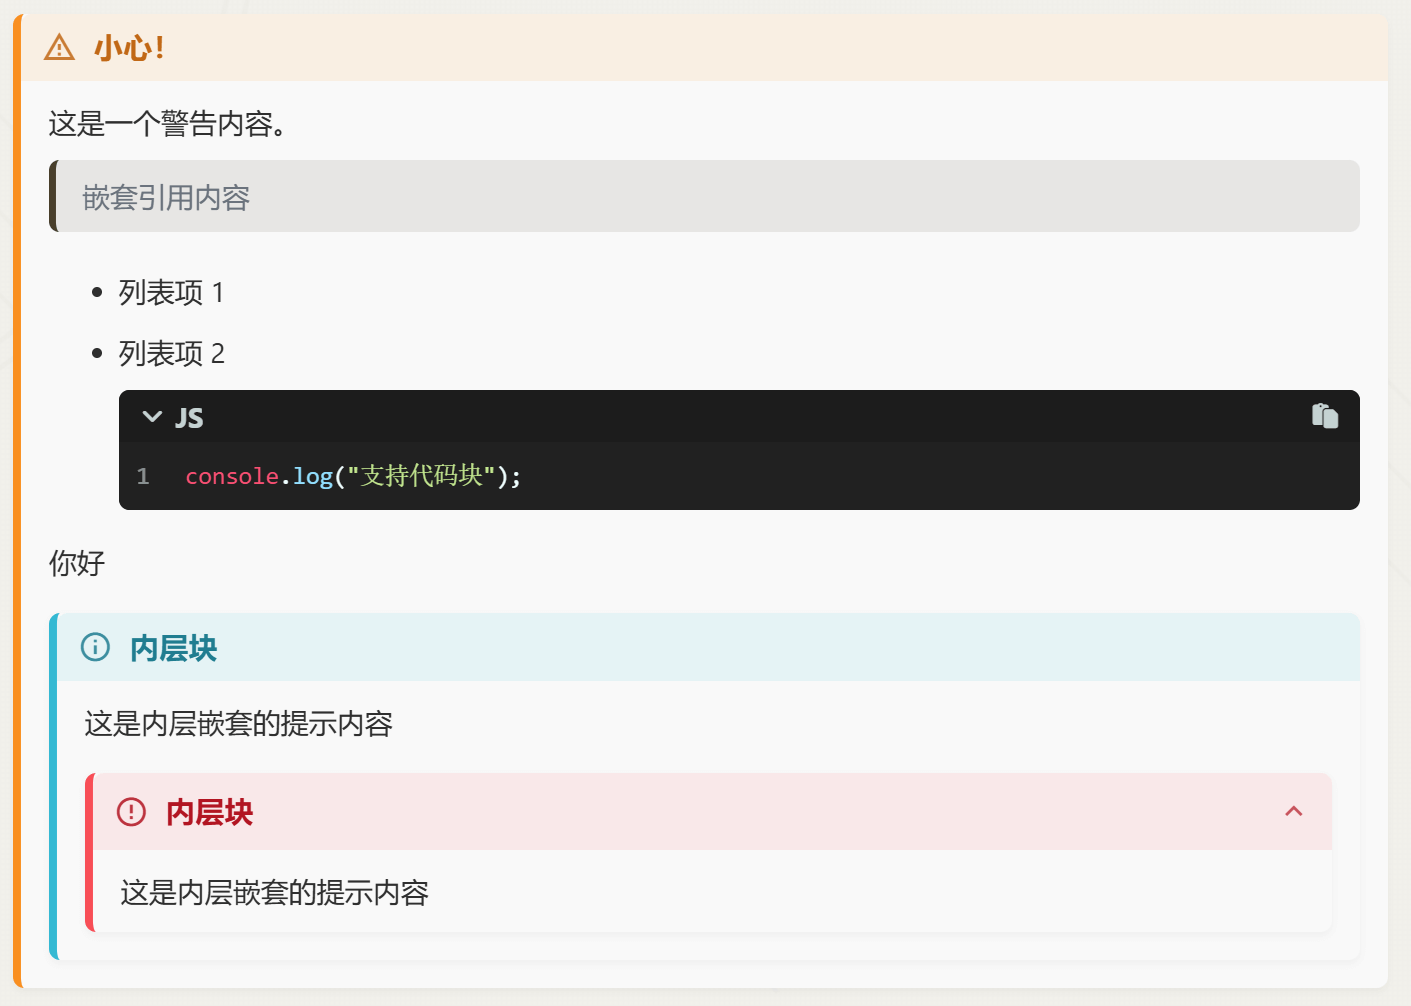
Task: Collapse the red 内层块 callout
Action: pyautogui.click(x=1293, y=811)
